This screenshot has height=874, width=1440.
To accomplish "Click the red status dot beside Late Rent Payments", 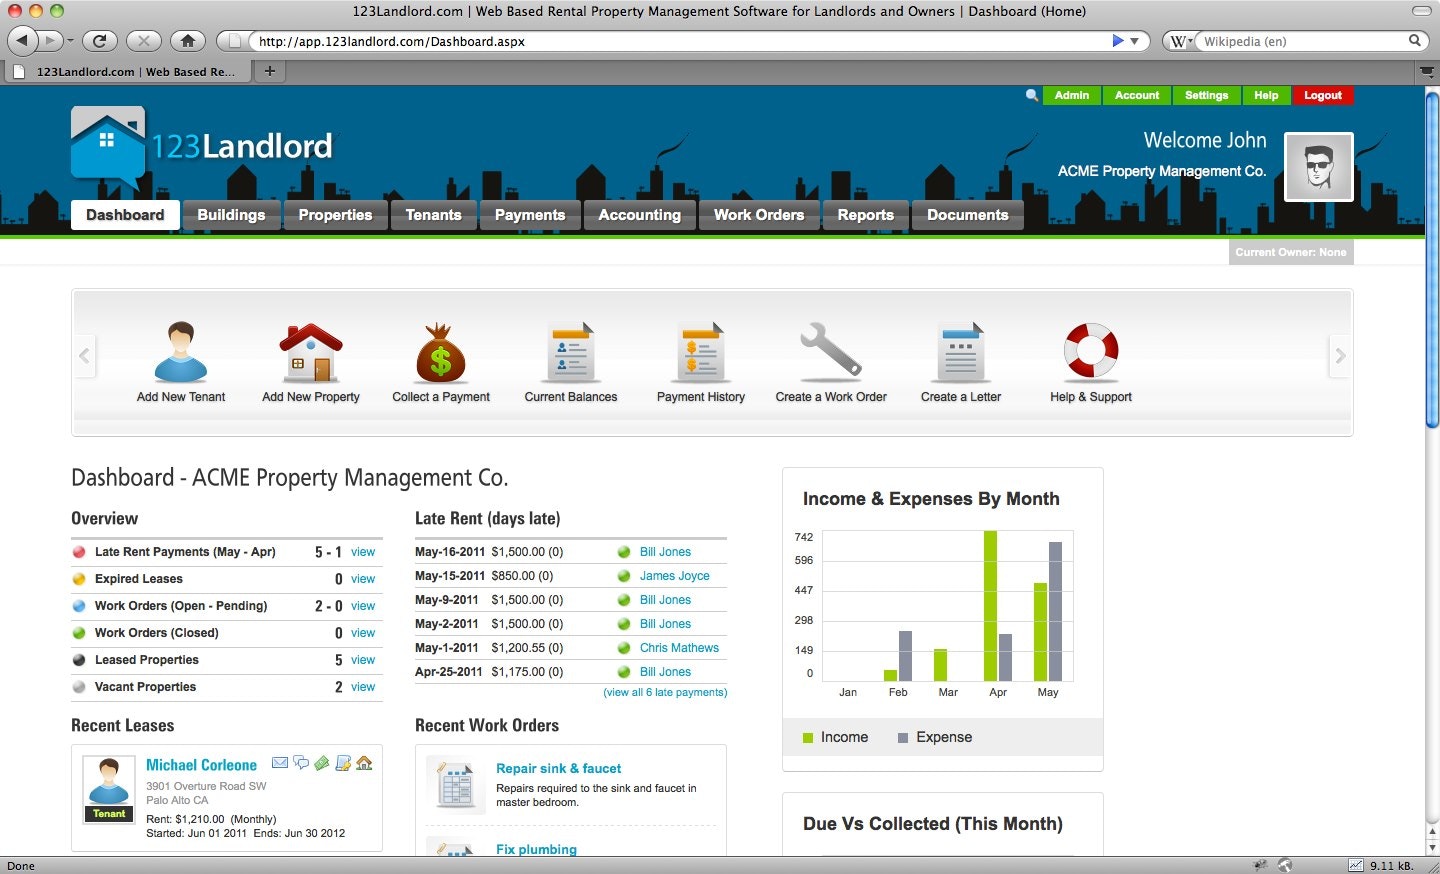I will click(x=79, y=552).
